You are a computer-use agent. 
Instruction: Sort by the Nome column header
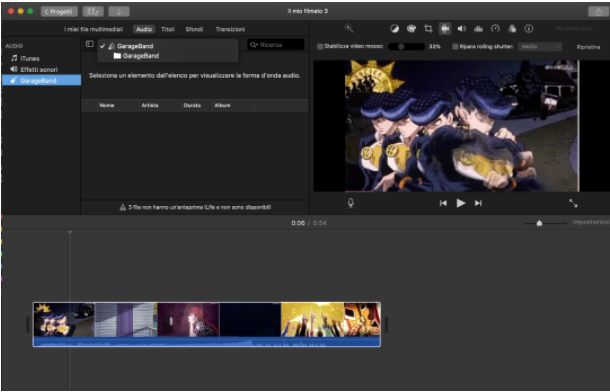click(x=107, y=105)
